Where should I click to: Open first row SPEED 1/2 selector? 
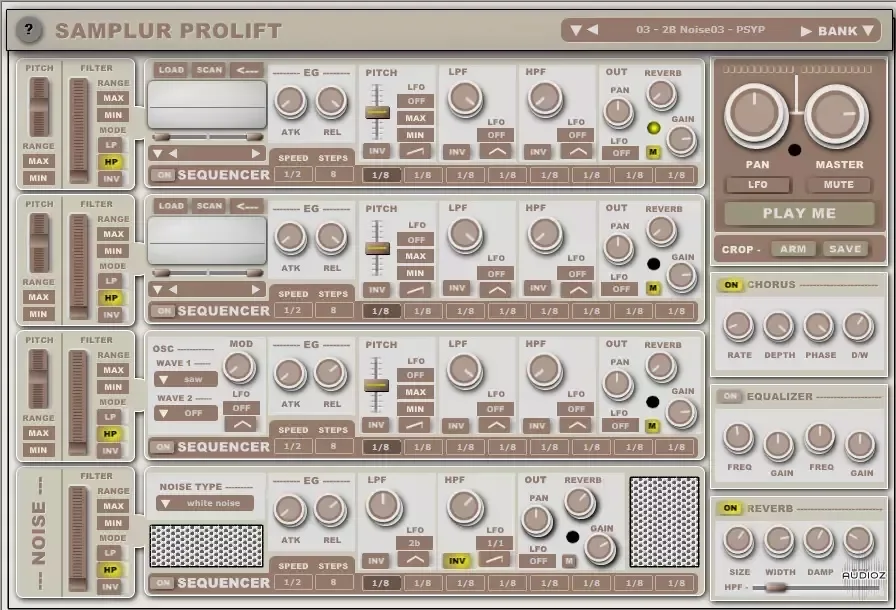tap(292, 174)
